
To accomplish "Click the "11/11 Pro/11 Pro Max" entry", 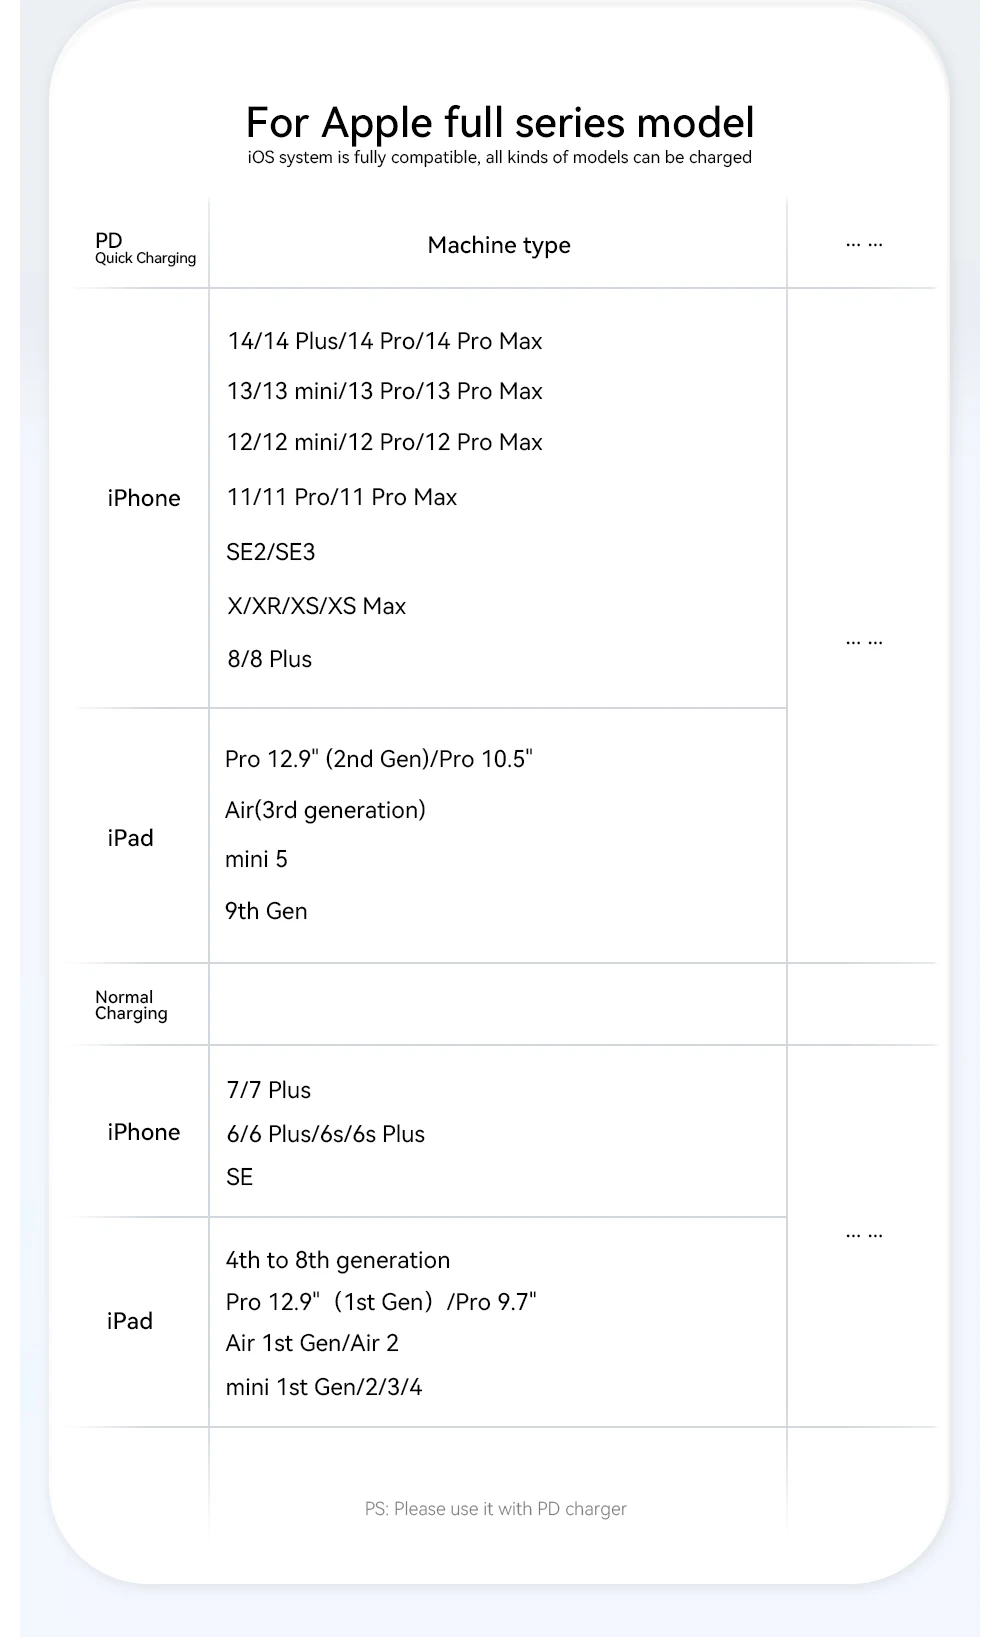I will point(341,497).
